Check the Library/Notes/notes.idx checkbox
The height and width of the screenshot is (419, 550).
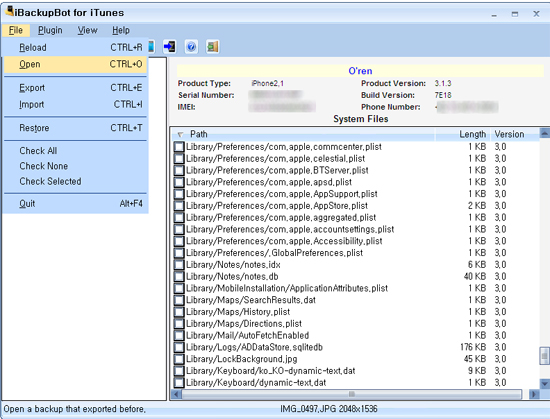[179, 265]
